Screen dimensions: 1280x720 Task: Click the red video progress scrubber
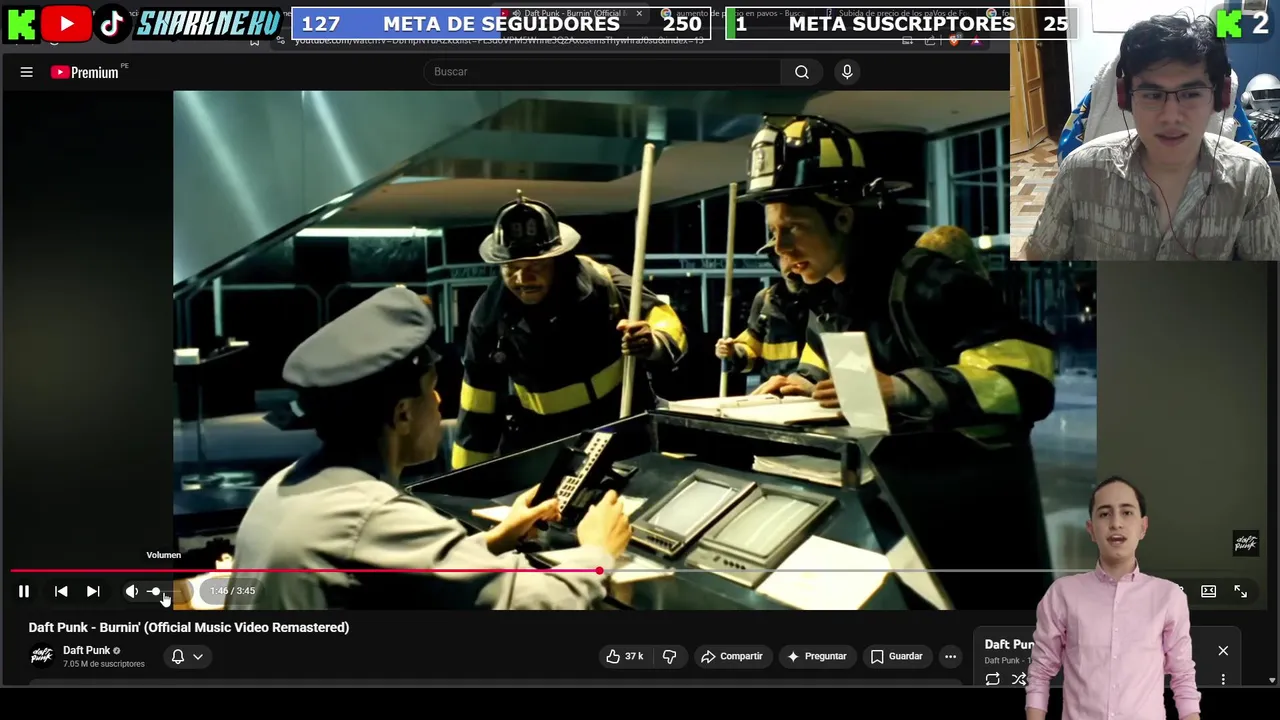tap(599, 571)
